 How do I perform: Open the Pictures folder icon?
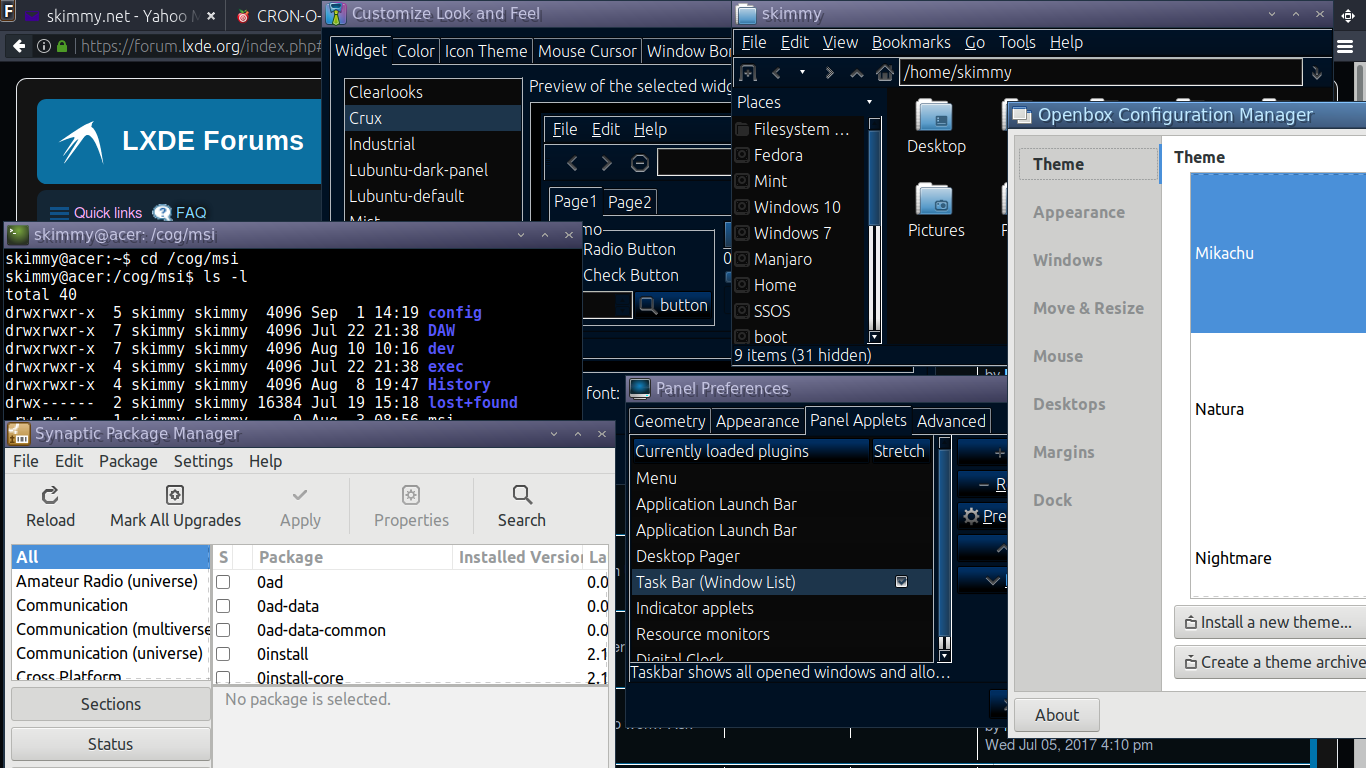[x=935, y=198]
